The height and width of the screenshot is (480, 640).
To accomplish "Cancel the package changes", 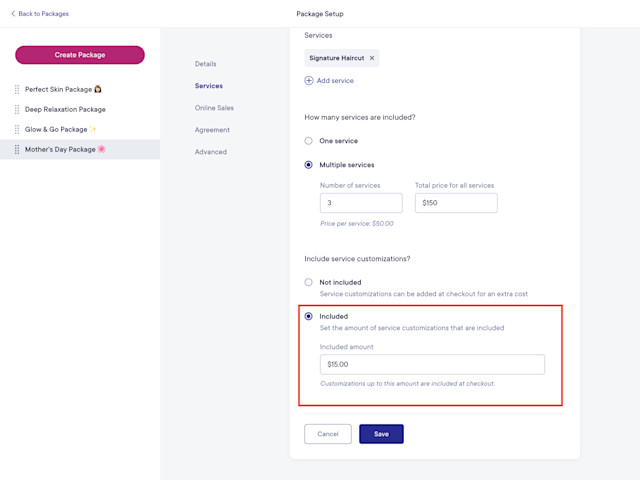I will point(328,434).
